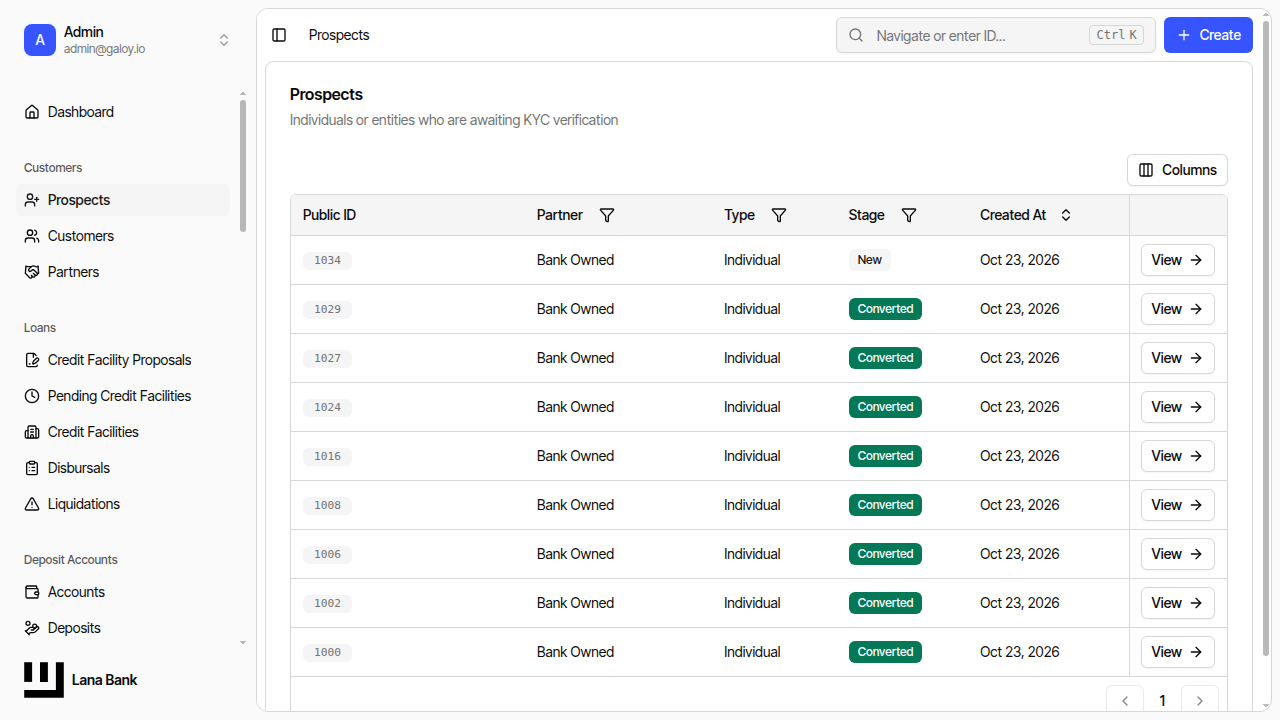View prospect 1016
1280x720 pixels.
(x=1177, y=456)
